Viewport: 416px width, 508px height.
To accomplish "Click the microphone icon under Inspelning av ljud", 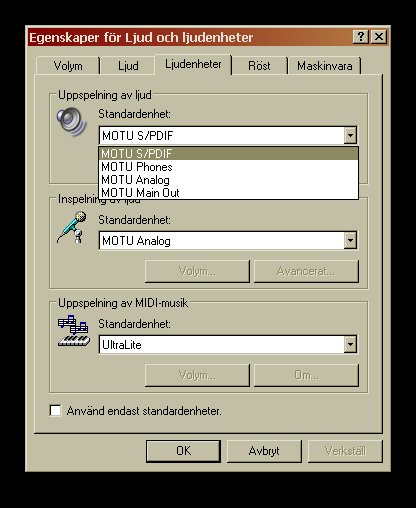I will [72, 227].
